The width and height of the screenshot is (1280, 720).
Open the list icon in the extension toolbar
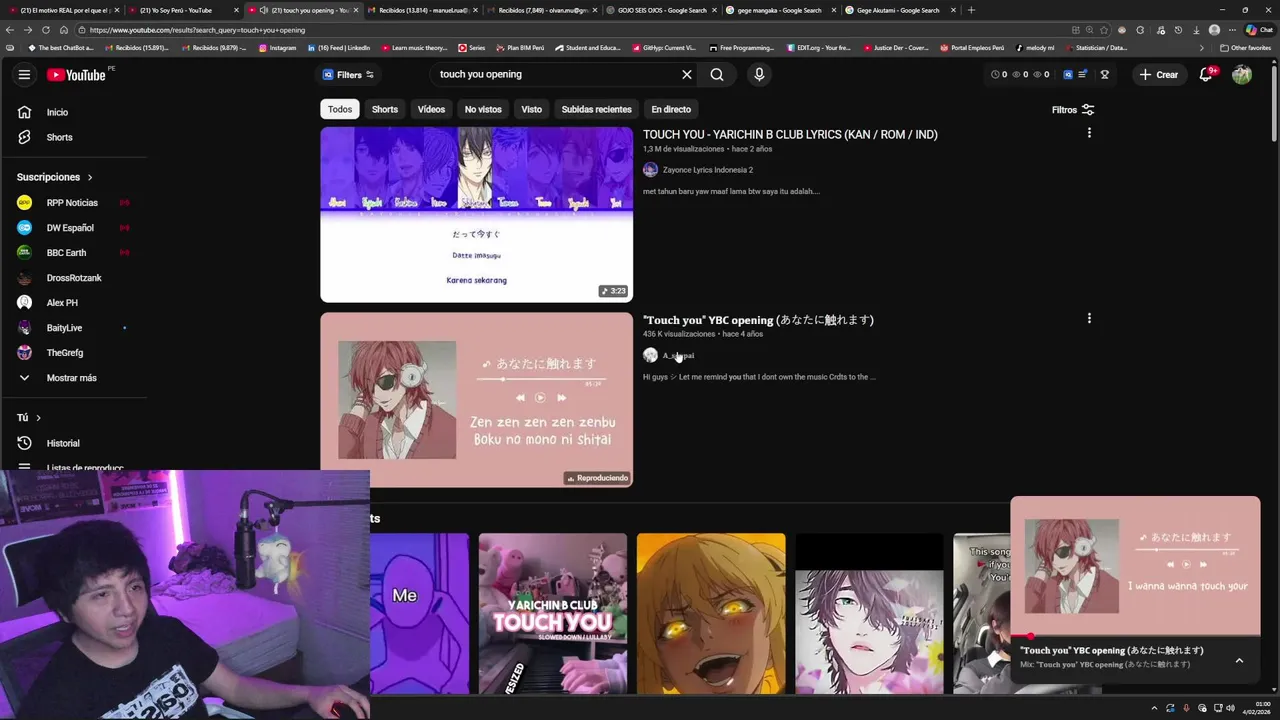pos(1083,74)
